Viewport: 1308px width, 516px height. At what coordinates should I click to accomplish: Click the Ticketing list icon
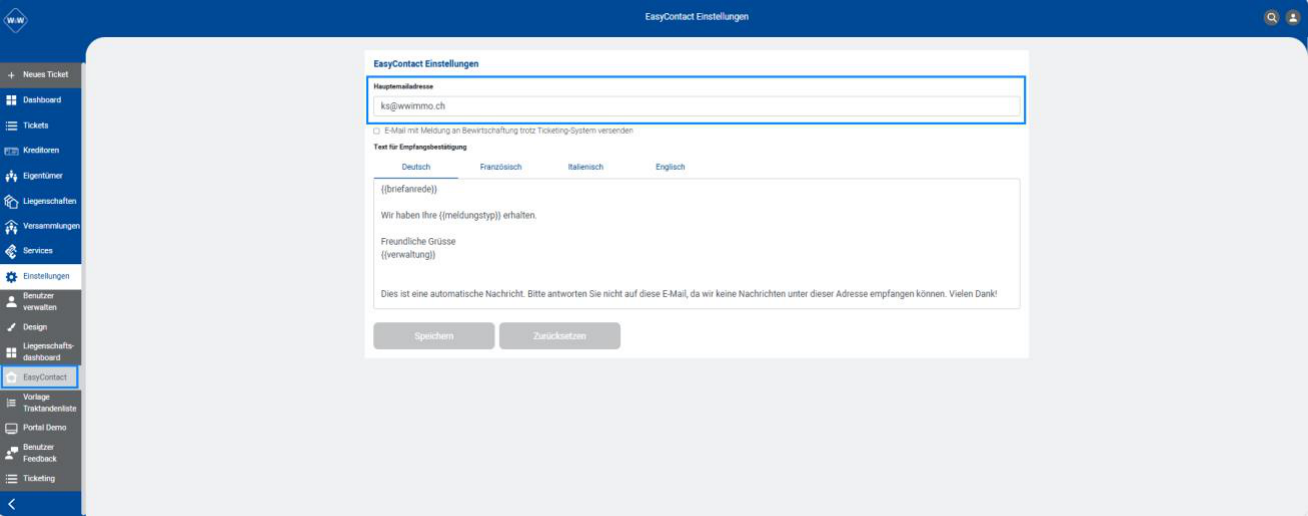[x=12, y=478]
